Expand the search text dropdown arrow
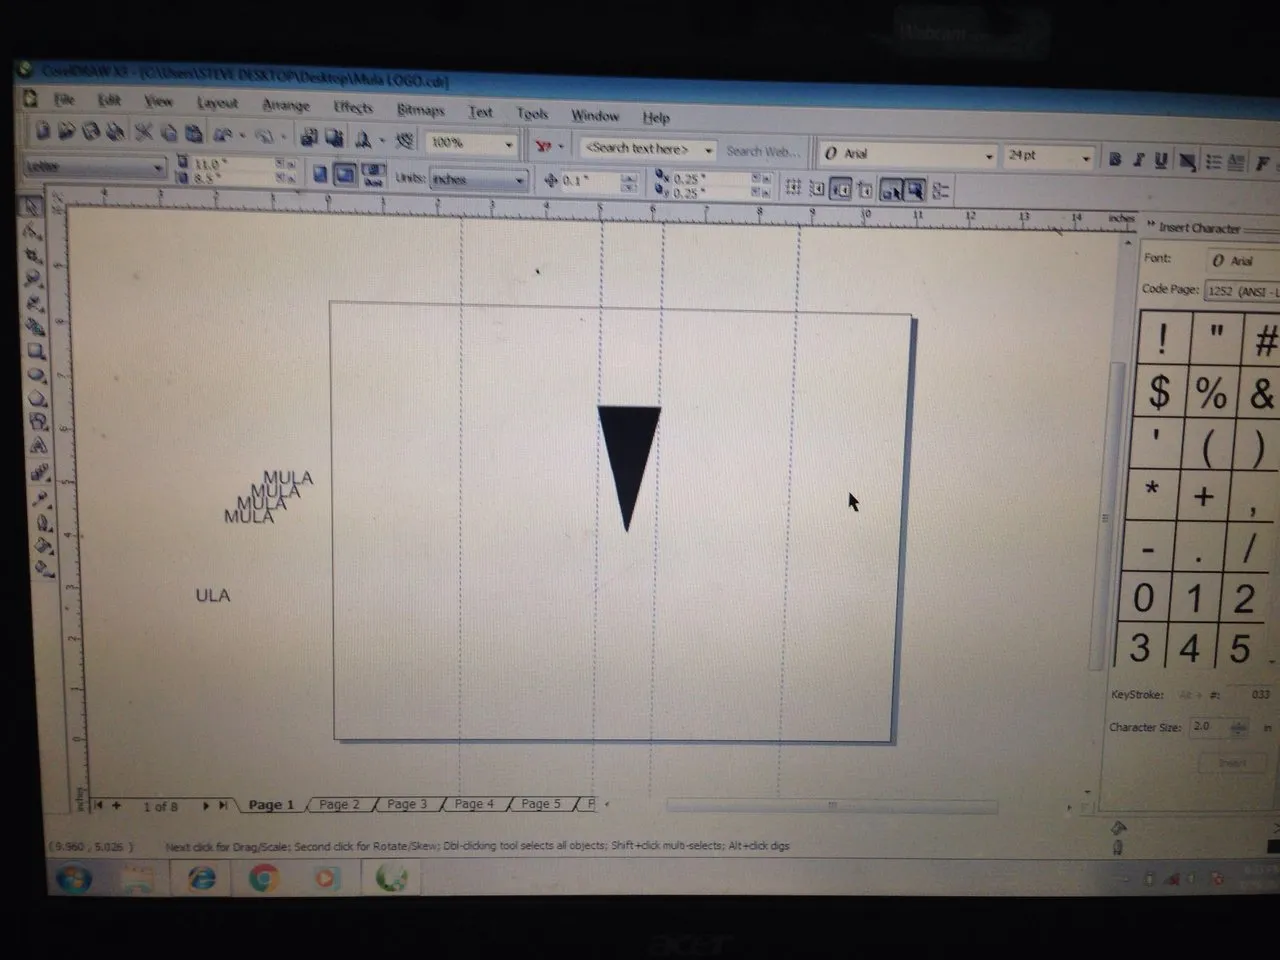This screenshot has height=960, width=1280. pos(708,150)
